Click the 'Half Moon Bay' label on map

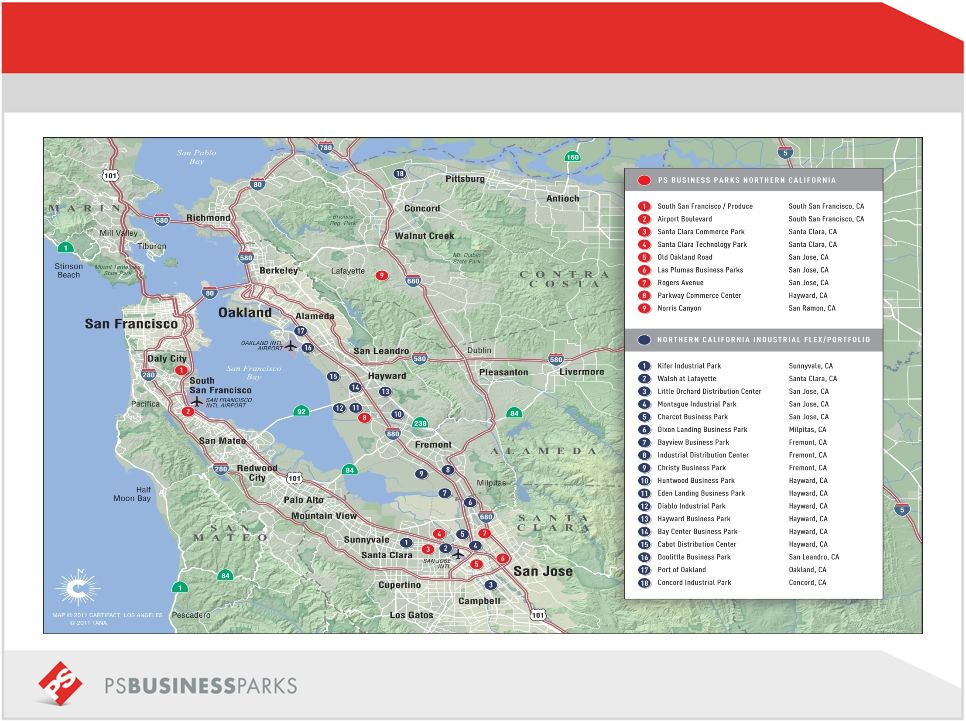132,494
